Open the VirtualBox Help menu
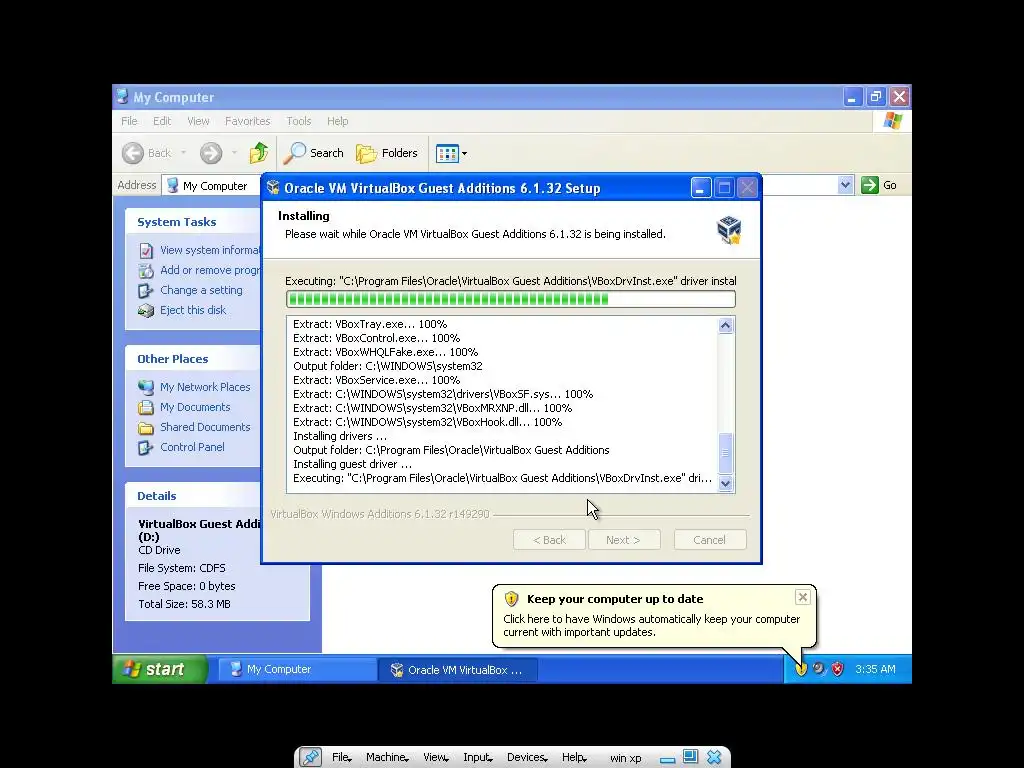 coord(574,758)
